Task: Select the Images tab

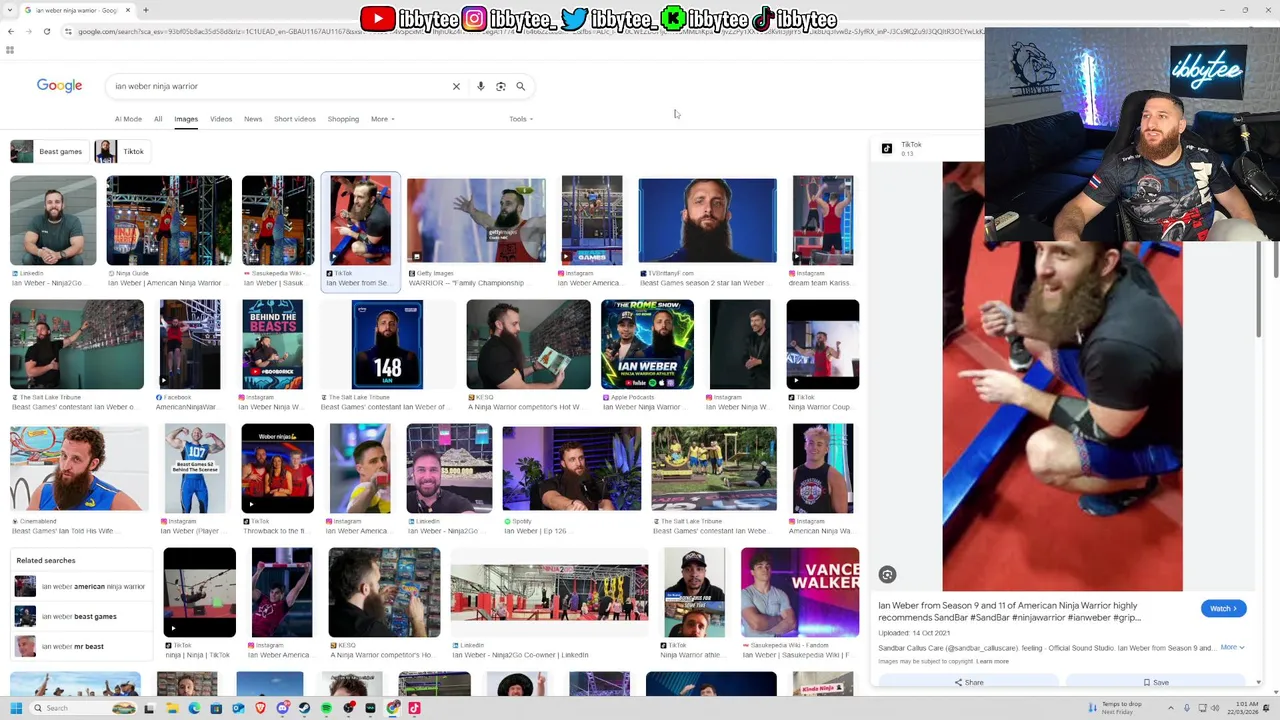Action: click(x=186, y=119)
